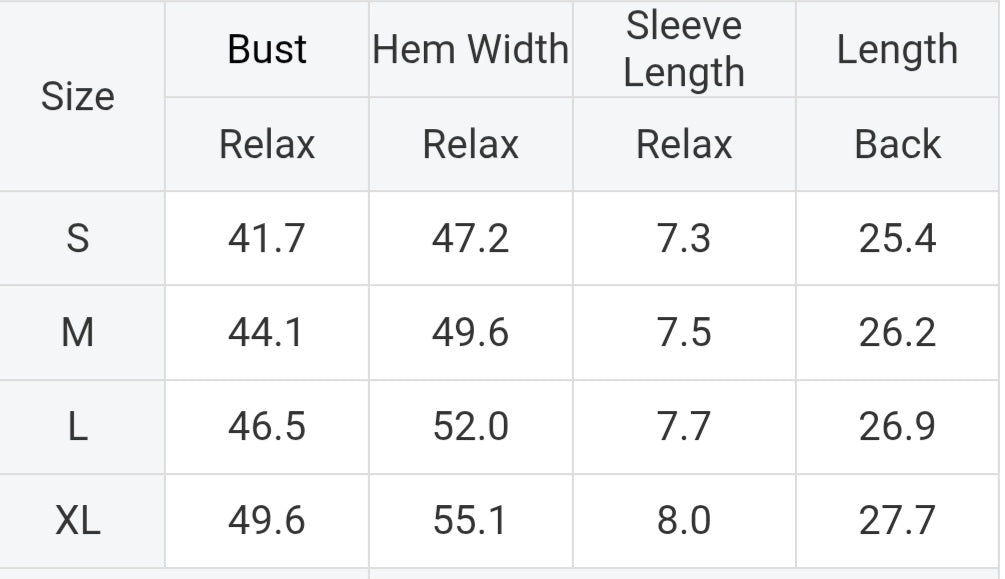Click the 26.2 length value for M
This screenshot has width=1005, height=579.
(897, 333)
